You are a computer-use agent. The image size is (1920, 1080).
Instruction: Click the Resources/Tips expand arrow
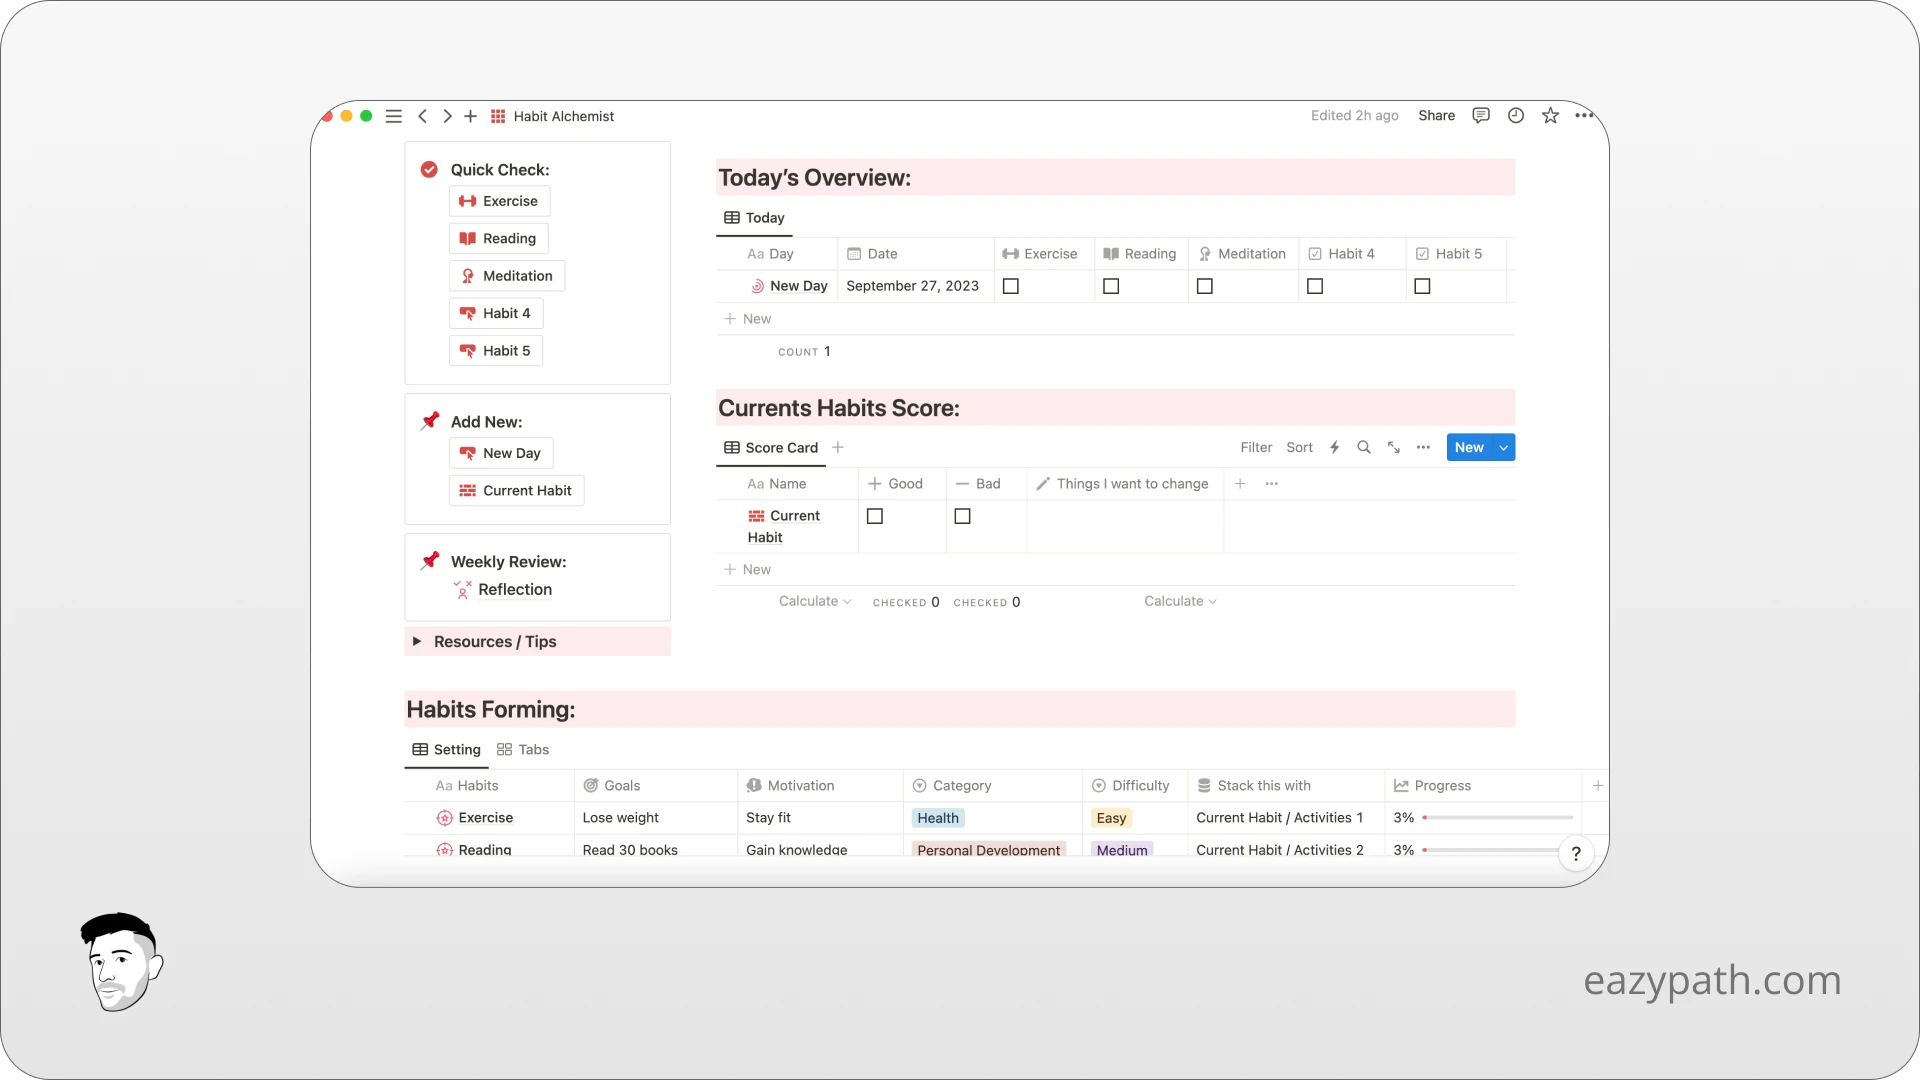417,641
